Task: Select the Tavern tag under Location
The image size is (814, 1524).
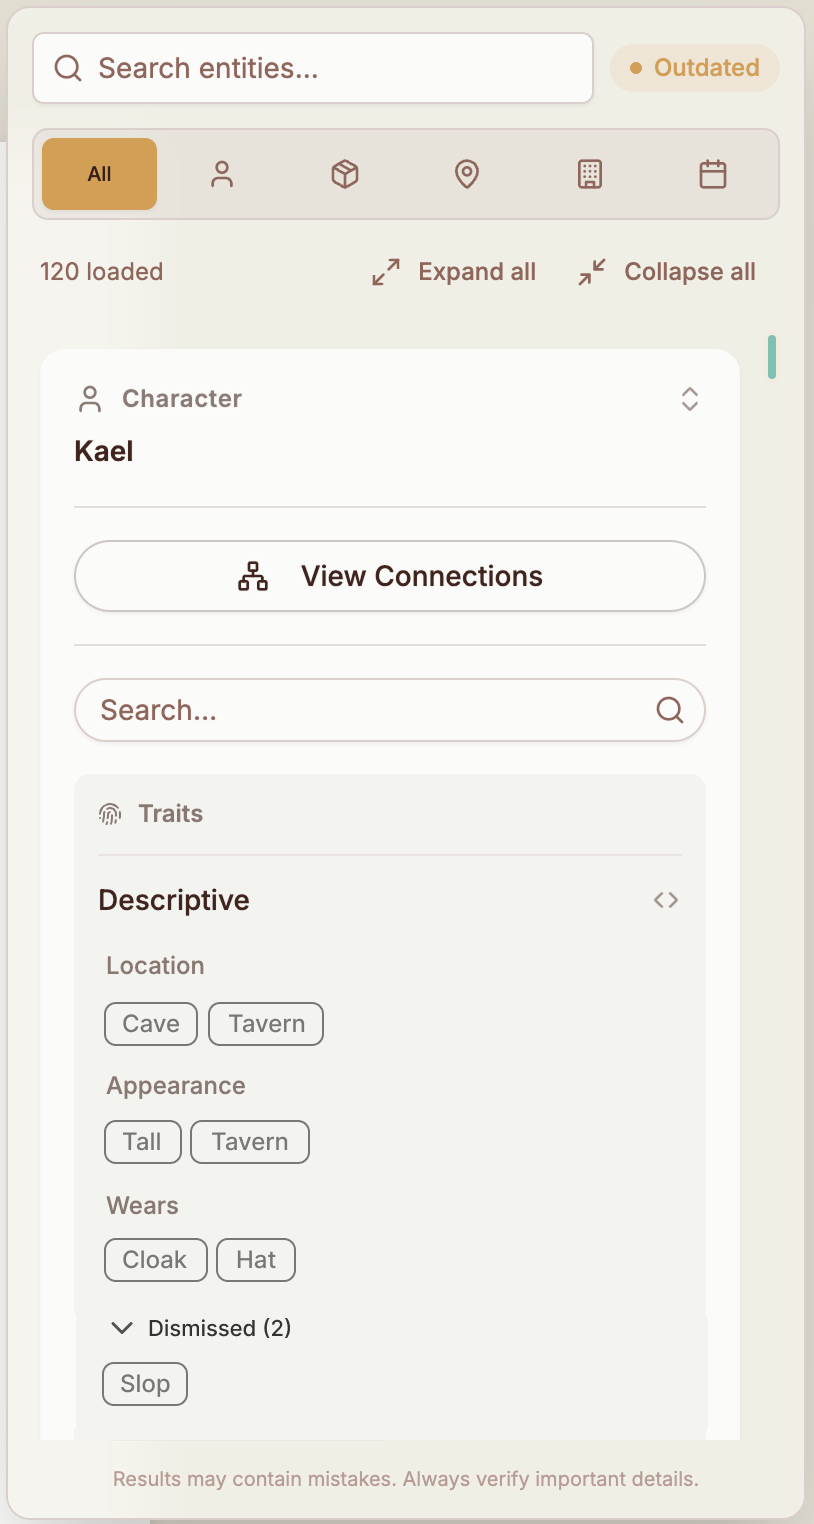Action: click(x=266, y=1024)
